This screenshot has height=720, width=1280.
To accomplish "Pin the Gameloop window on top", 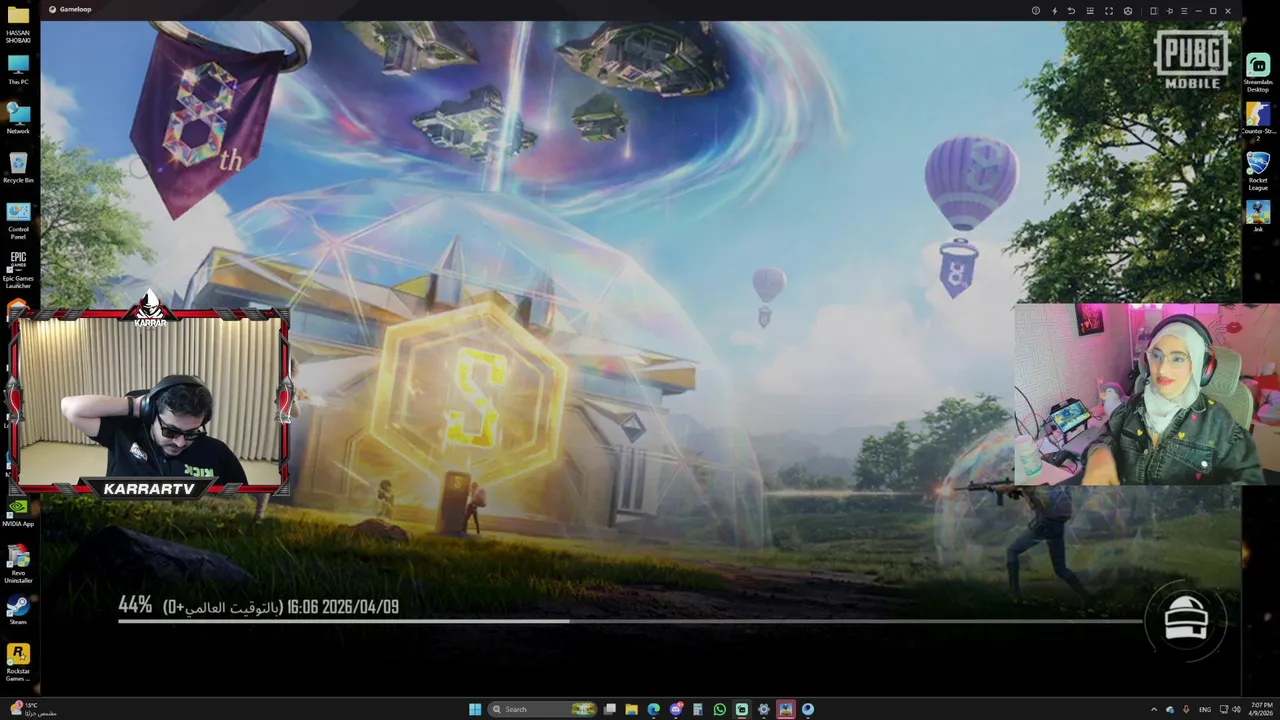I will (x=1170, y=11).
